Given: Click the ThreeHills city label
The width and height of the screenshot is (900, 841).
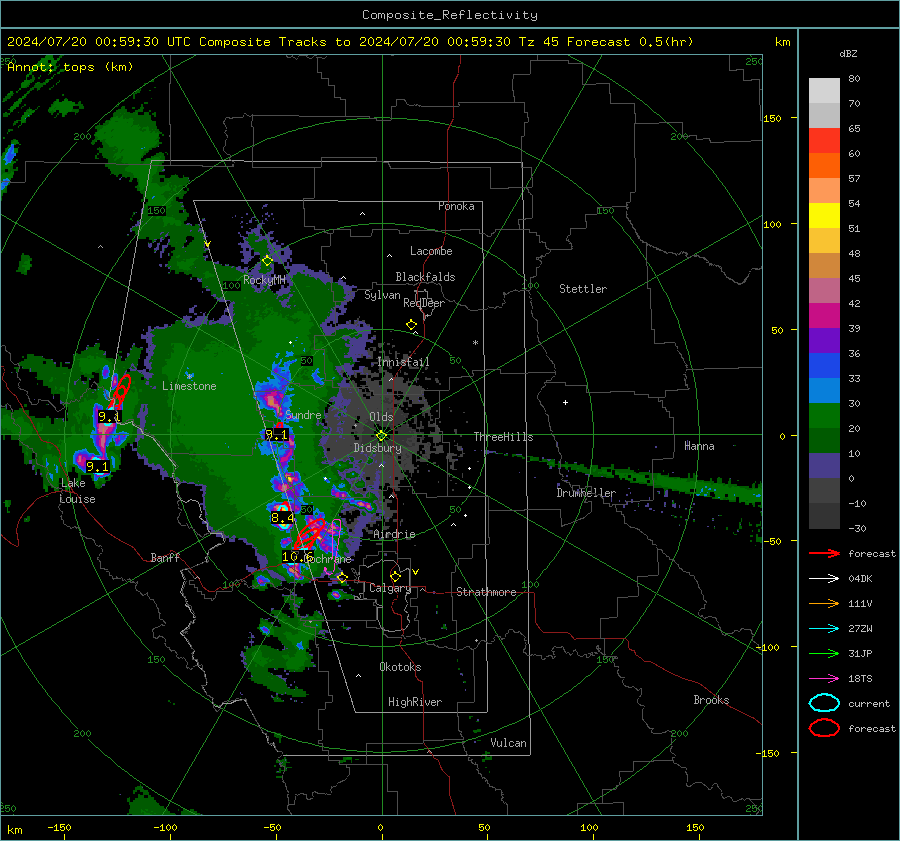Looking at the screenshot, I should [503, 437].
